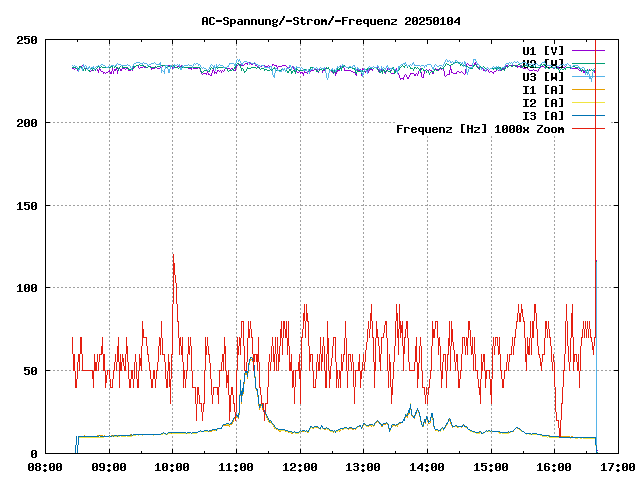Select the I3 [A] legend entry
640x480 pixels.
(543, 115)
